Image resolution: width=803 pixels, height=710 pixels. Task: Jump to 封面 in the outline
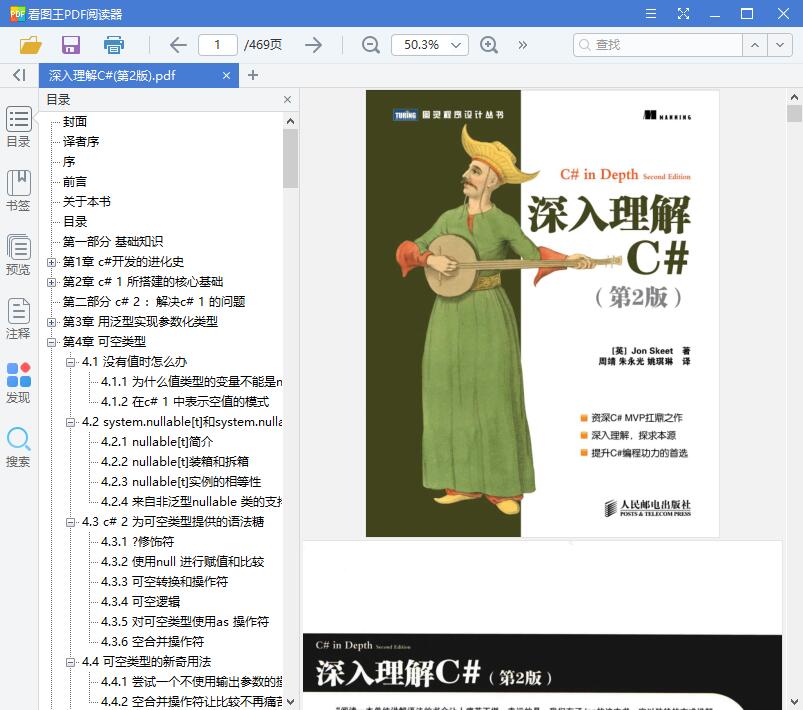tap(75, 122)
